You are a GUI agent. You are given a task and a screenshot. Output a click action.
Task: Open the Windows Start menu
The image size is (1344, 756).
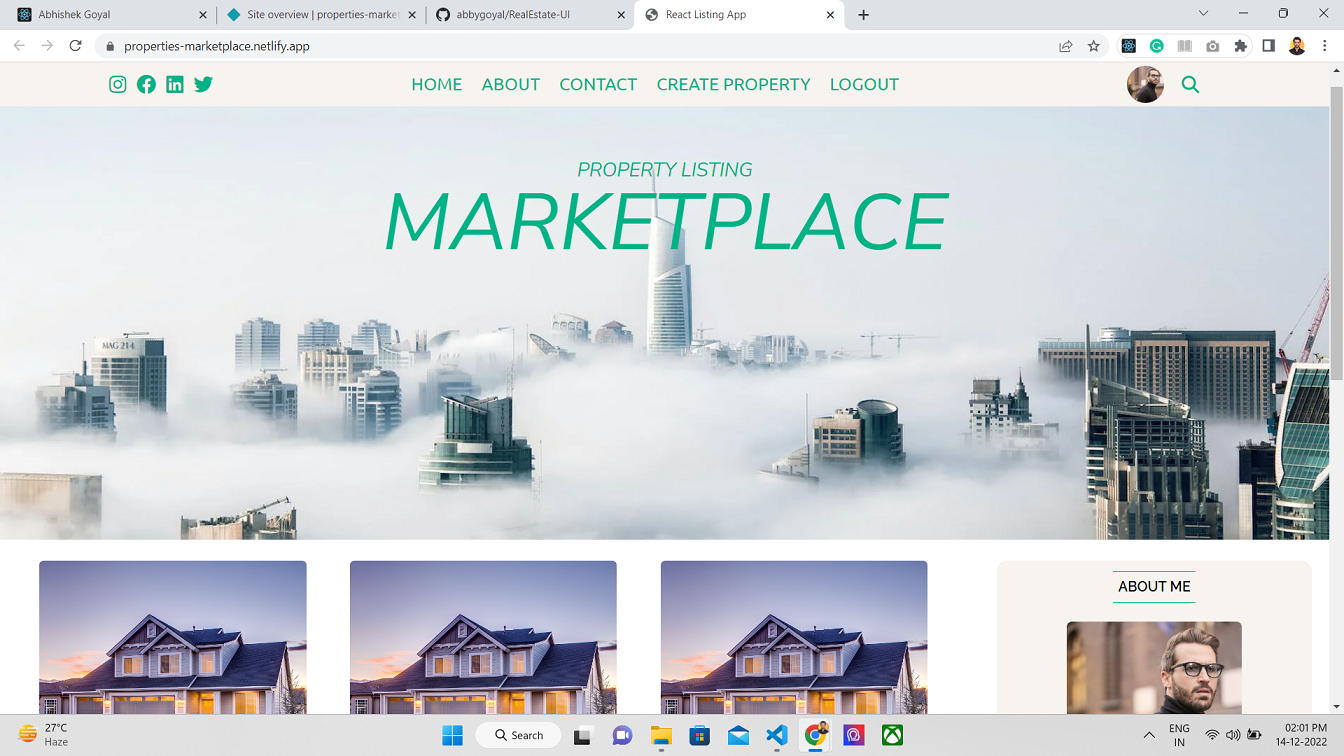tap(453, 735)
